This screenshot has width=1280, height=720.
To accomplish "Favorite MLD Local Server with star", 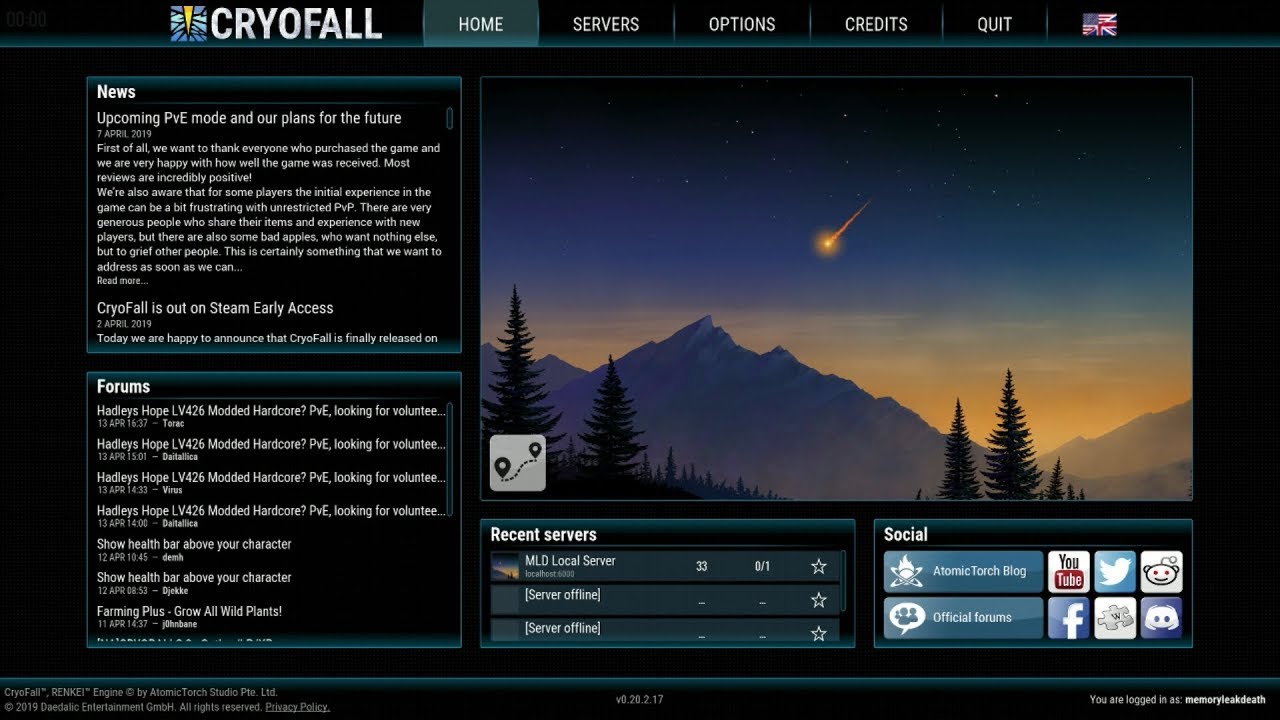I will [818, 567].
